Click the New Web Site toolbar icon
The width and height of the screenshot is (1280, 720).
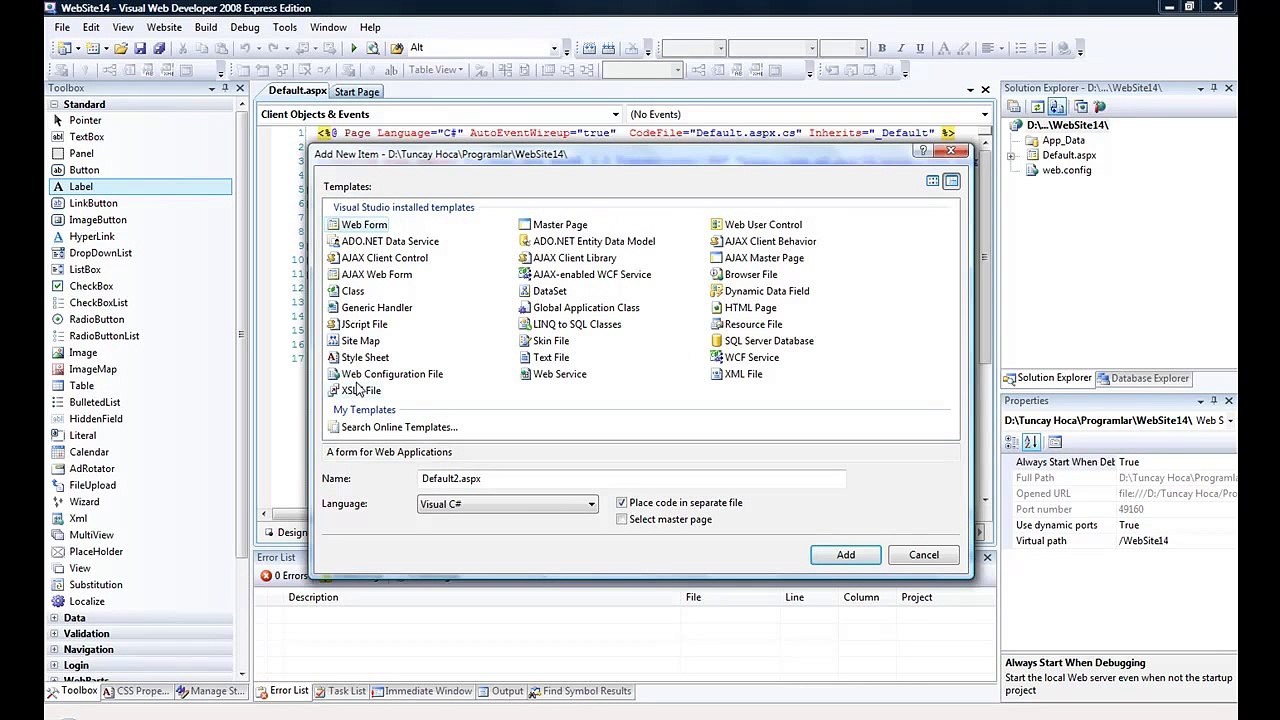click(65, 48)
